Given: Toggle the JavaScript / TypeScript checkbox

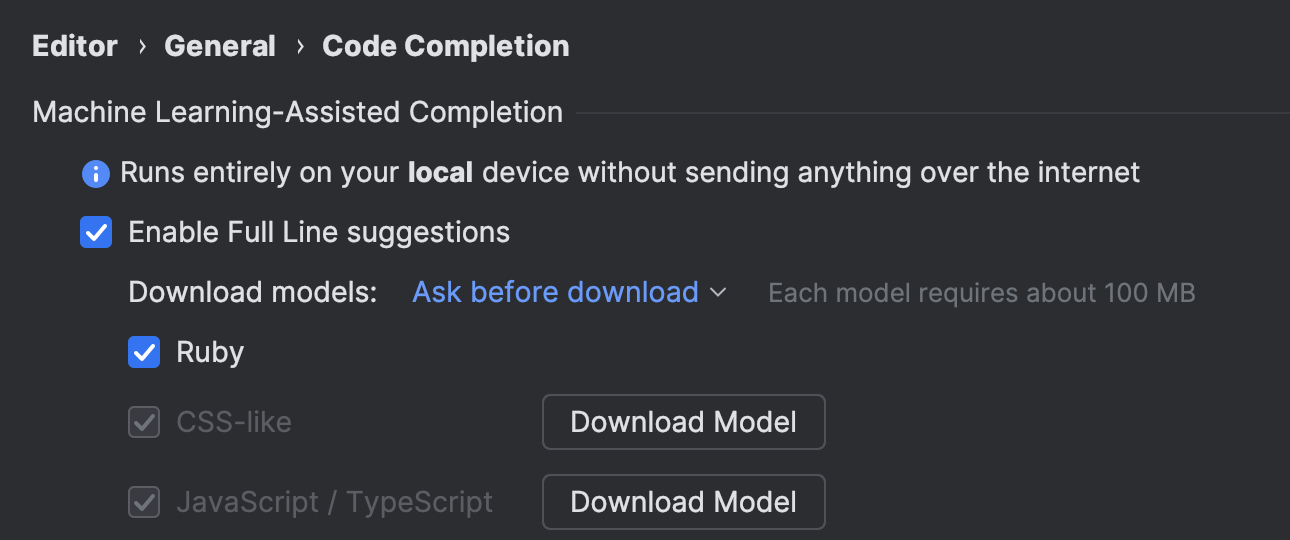Looking at the screenshot, I should click(x=144, y=502).
